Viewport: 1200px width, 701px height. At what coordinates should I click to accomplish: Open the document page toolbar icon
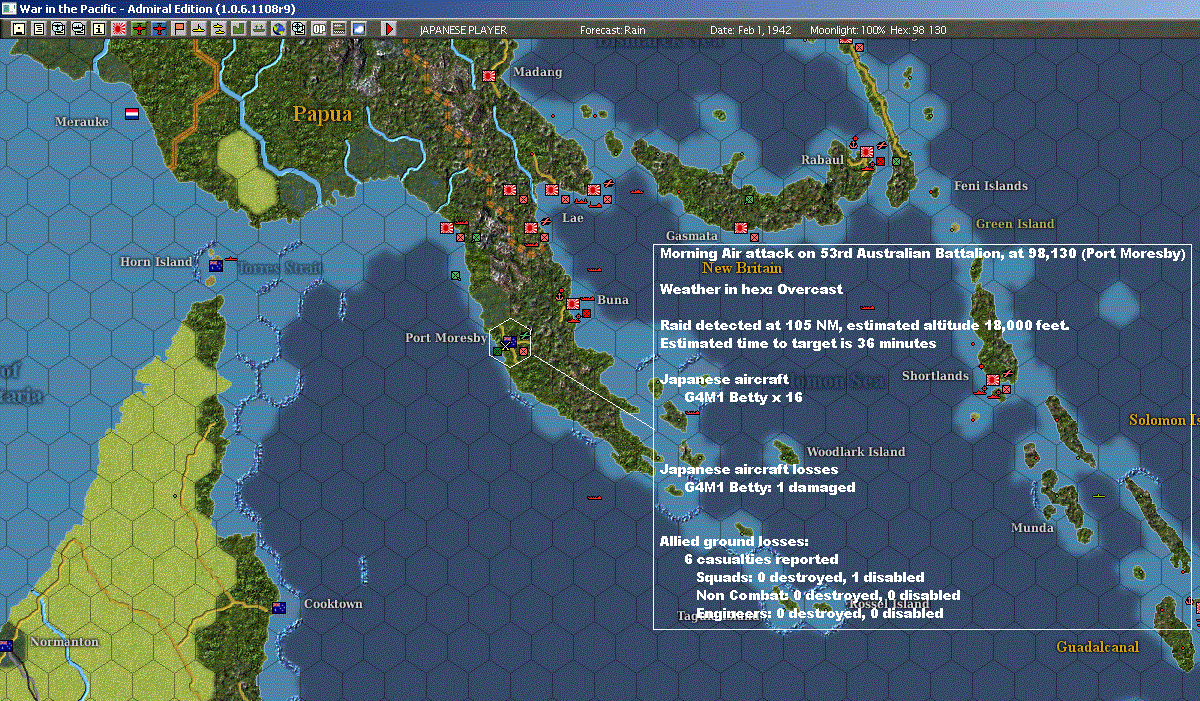pyautogui.click(x=38, y=29)
